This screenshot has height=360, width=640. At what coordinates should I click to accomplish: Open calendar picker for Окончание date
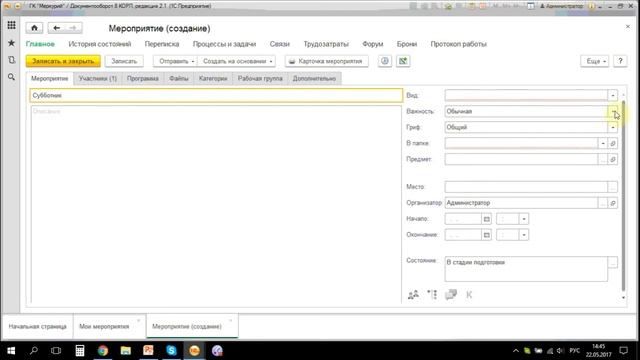[x=487, y=235]
